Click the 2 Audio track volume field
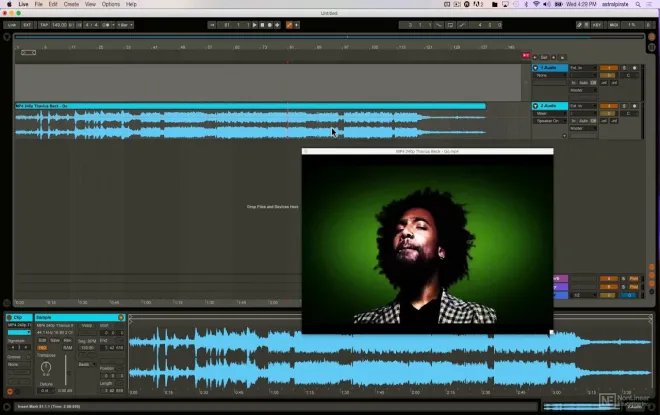The image size is (660, 415). (x=609, y=114)
